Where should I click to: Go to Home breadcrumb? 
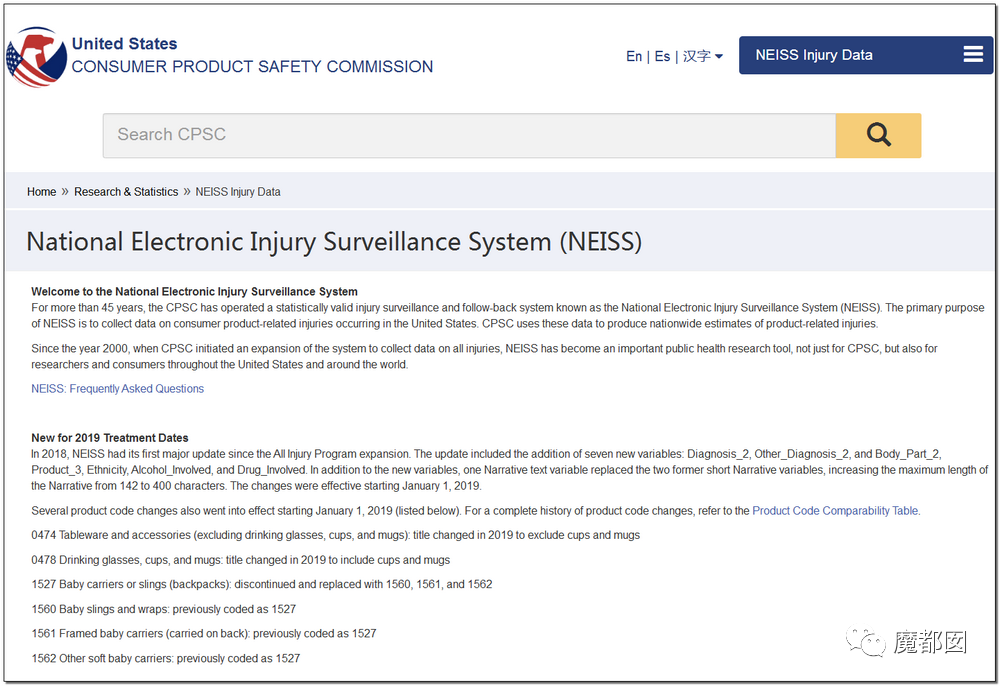click(x=41, y=192)
